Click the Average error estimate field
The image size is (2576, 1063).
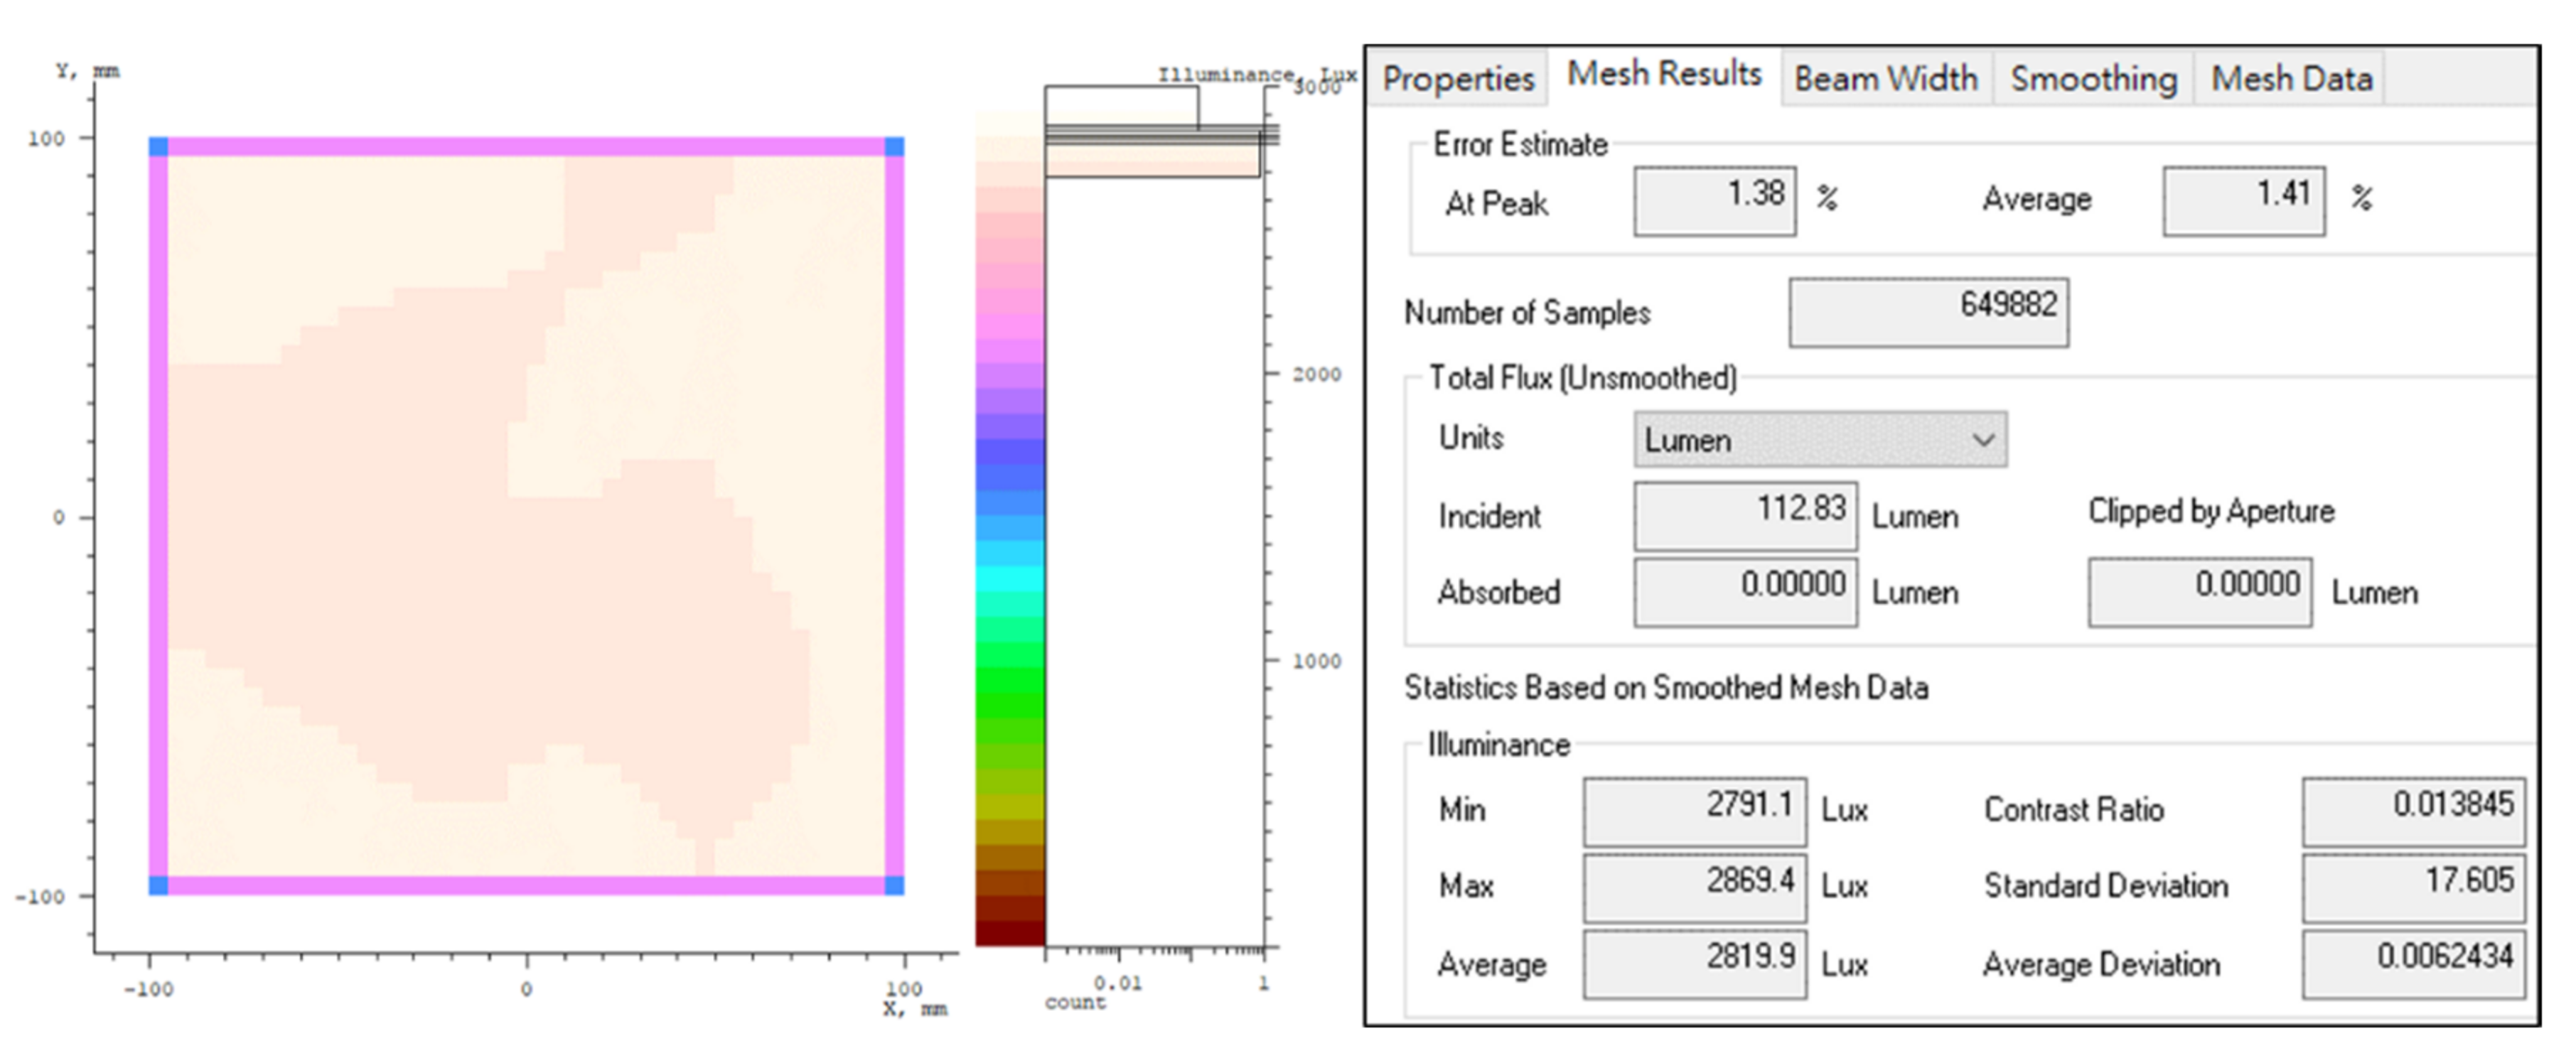(x=2243, y=201)
